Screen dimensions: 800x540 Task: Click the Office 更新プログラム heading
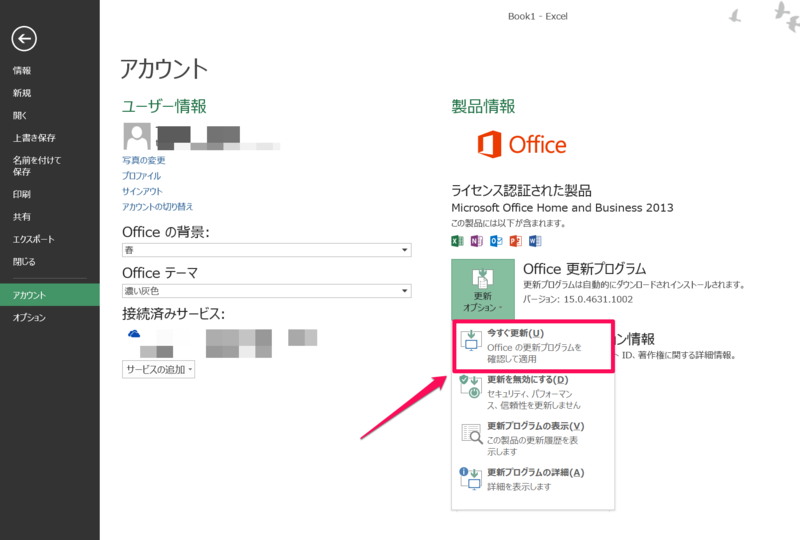point(585,268)
